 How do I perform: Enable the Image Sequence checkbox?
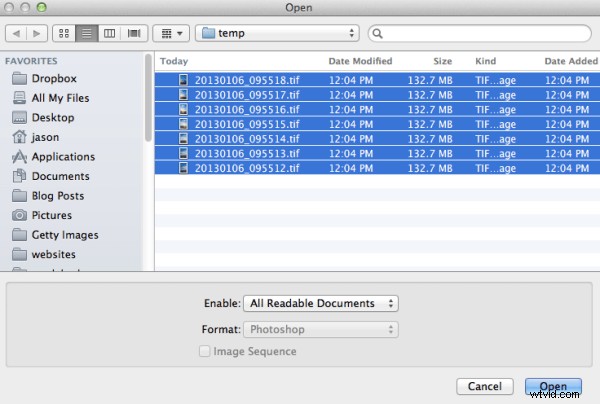[x=205, y=351]
